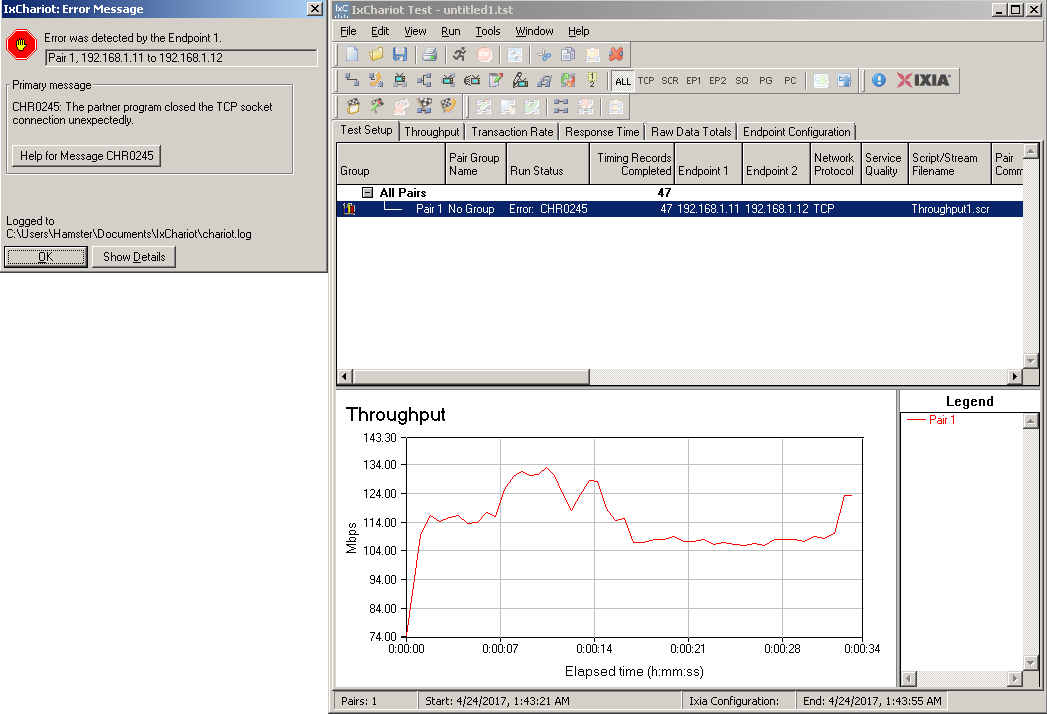Delete selection with the red X toolbar icon

[616, 55]
